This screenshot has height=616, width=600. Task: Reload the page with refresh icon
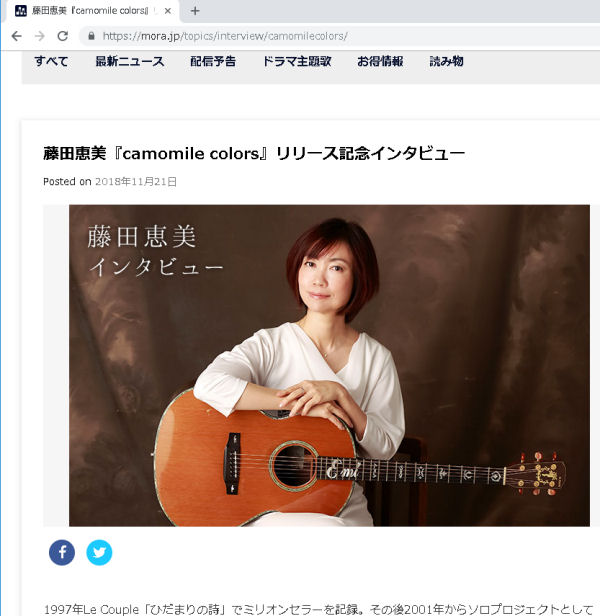coord(63,36)
